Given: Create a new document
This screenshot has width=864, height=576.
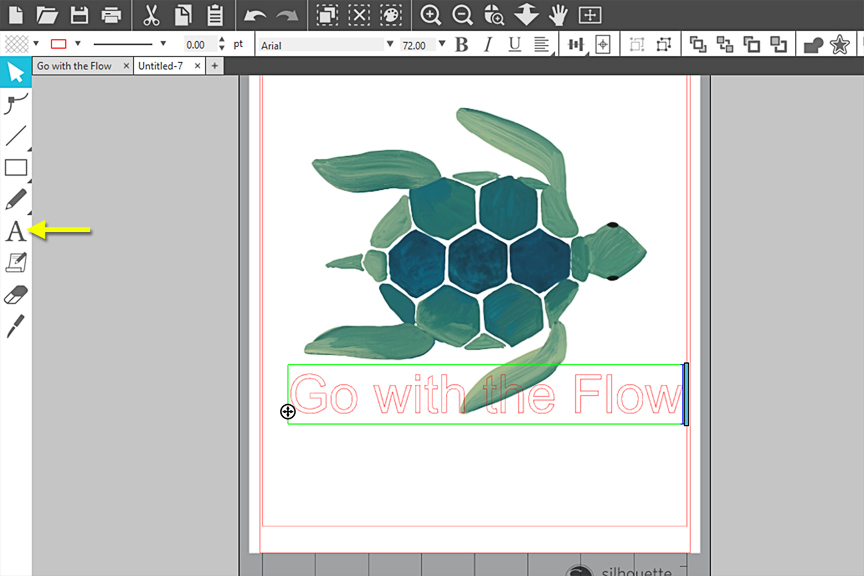Looking at the screenshot, I should [16, 15].
